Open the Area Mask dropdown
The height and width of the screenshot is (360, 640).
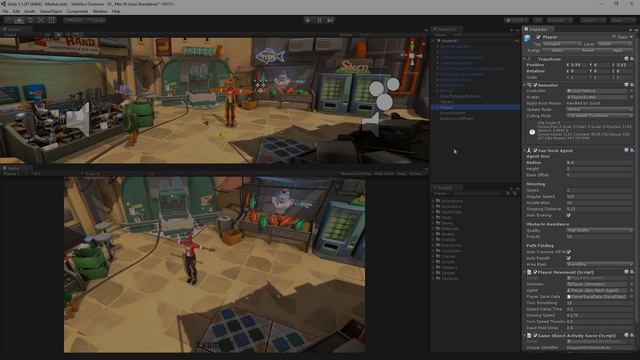tap(600, 264)
